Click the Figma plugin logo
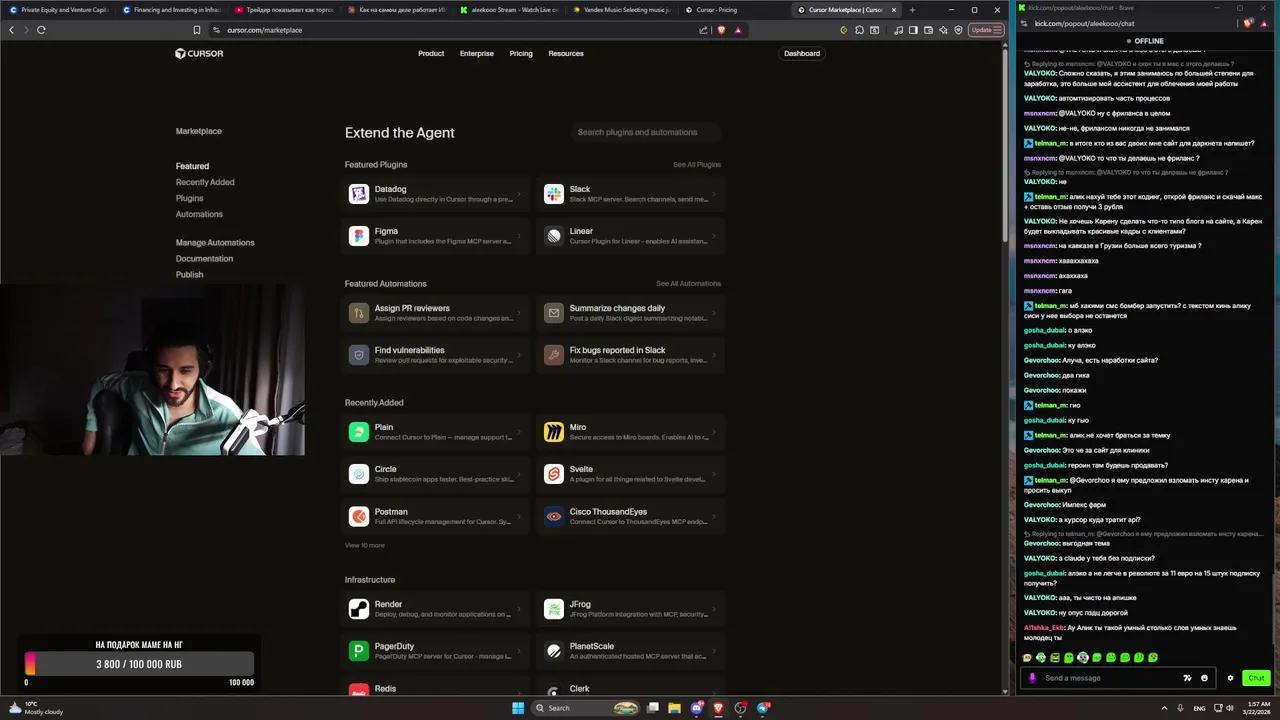Viewport: 1280px width, 720px height. click(359, 236)
